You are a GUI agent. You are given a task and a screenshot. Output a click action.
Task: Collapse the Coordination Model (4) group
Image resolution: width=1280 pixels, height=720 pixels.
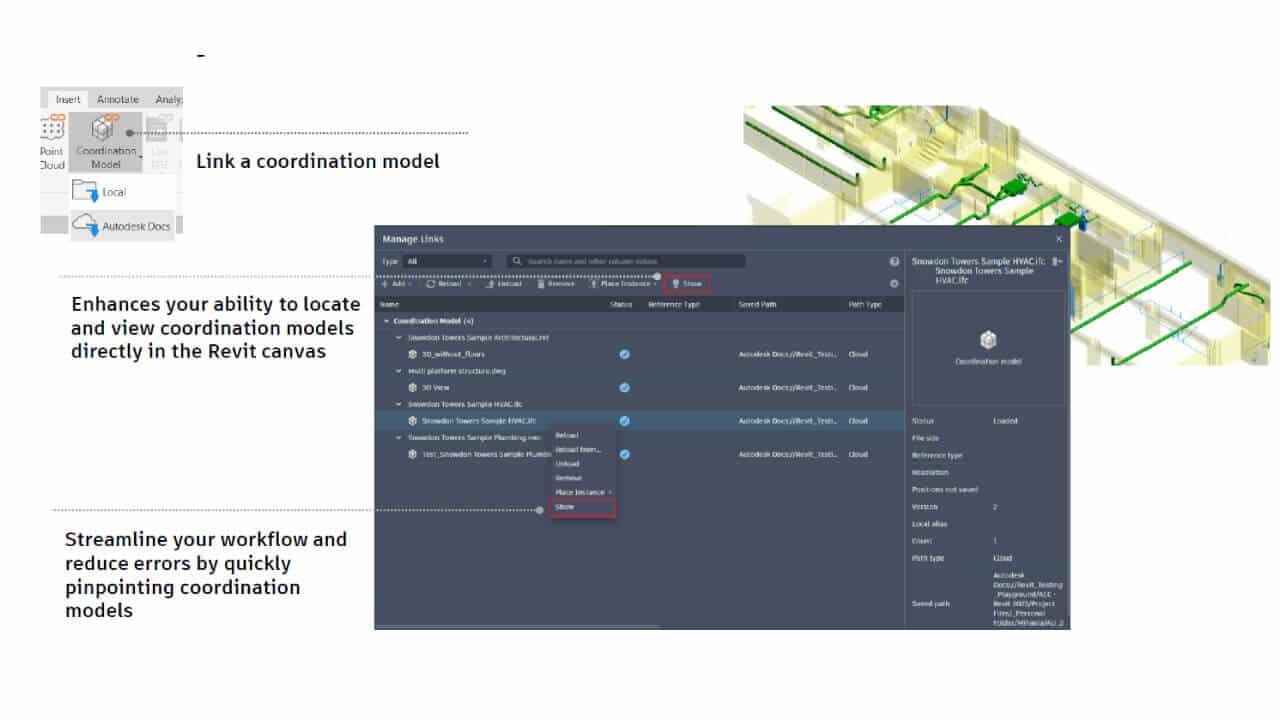click(x=386, y=321)
